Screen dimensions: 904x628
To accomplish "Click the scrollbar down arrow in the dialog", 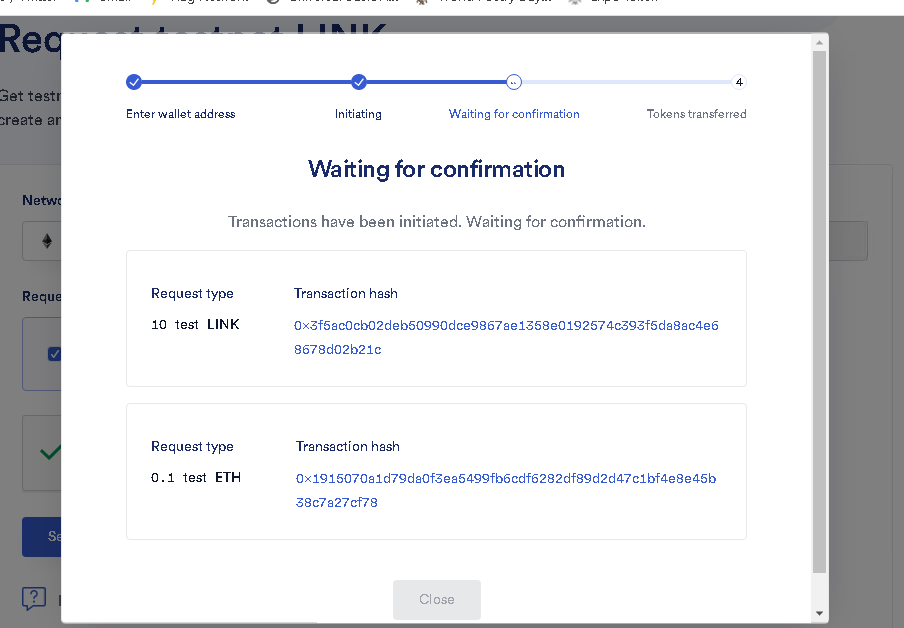I will 819,614.
